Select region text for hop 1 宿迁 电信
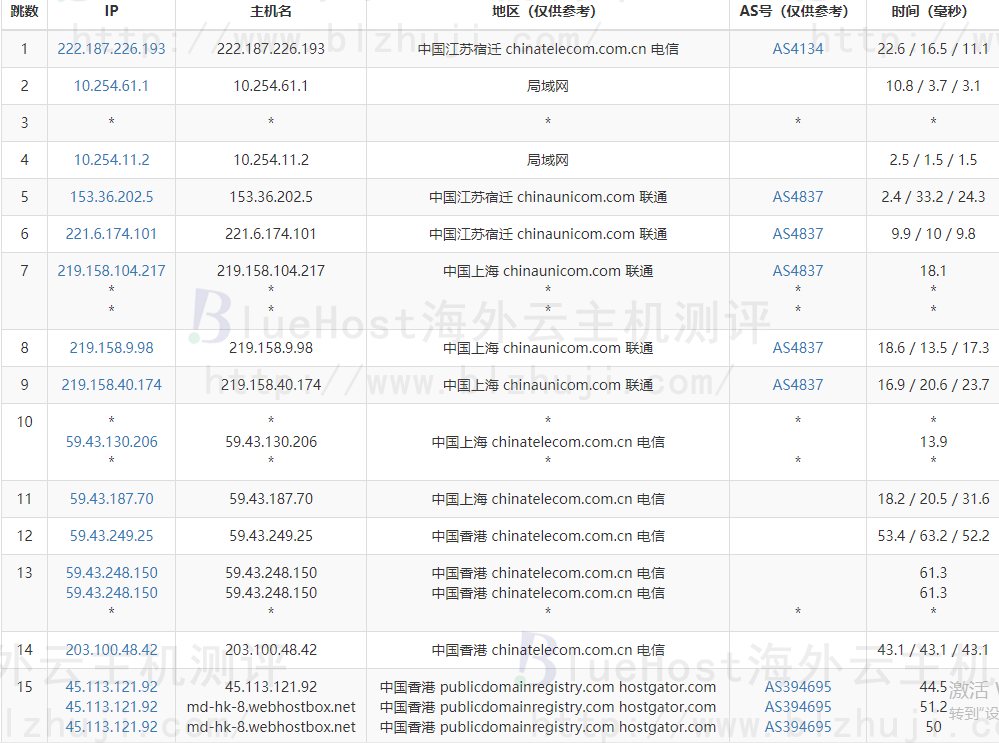This screenshot has height=743, width=999. (548, 48)
